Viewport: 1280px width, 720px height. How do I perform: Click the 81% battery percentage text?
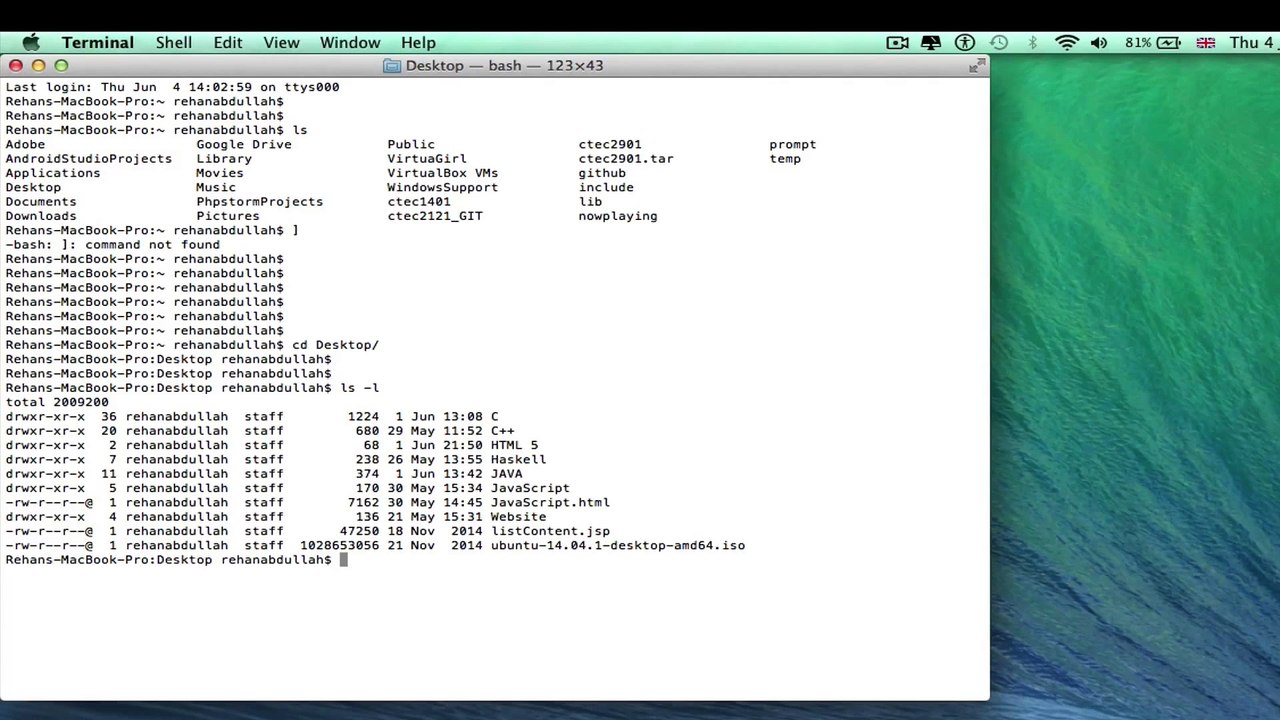pos(1138,43)
